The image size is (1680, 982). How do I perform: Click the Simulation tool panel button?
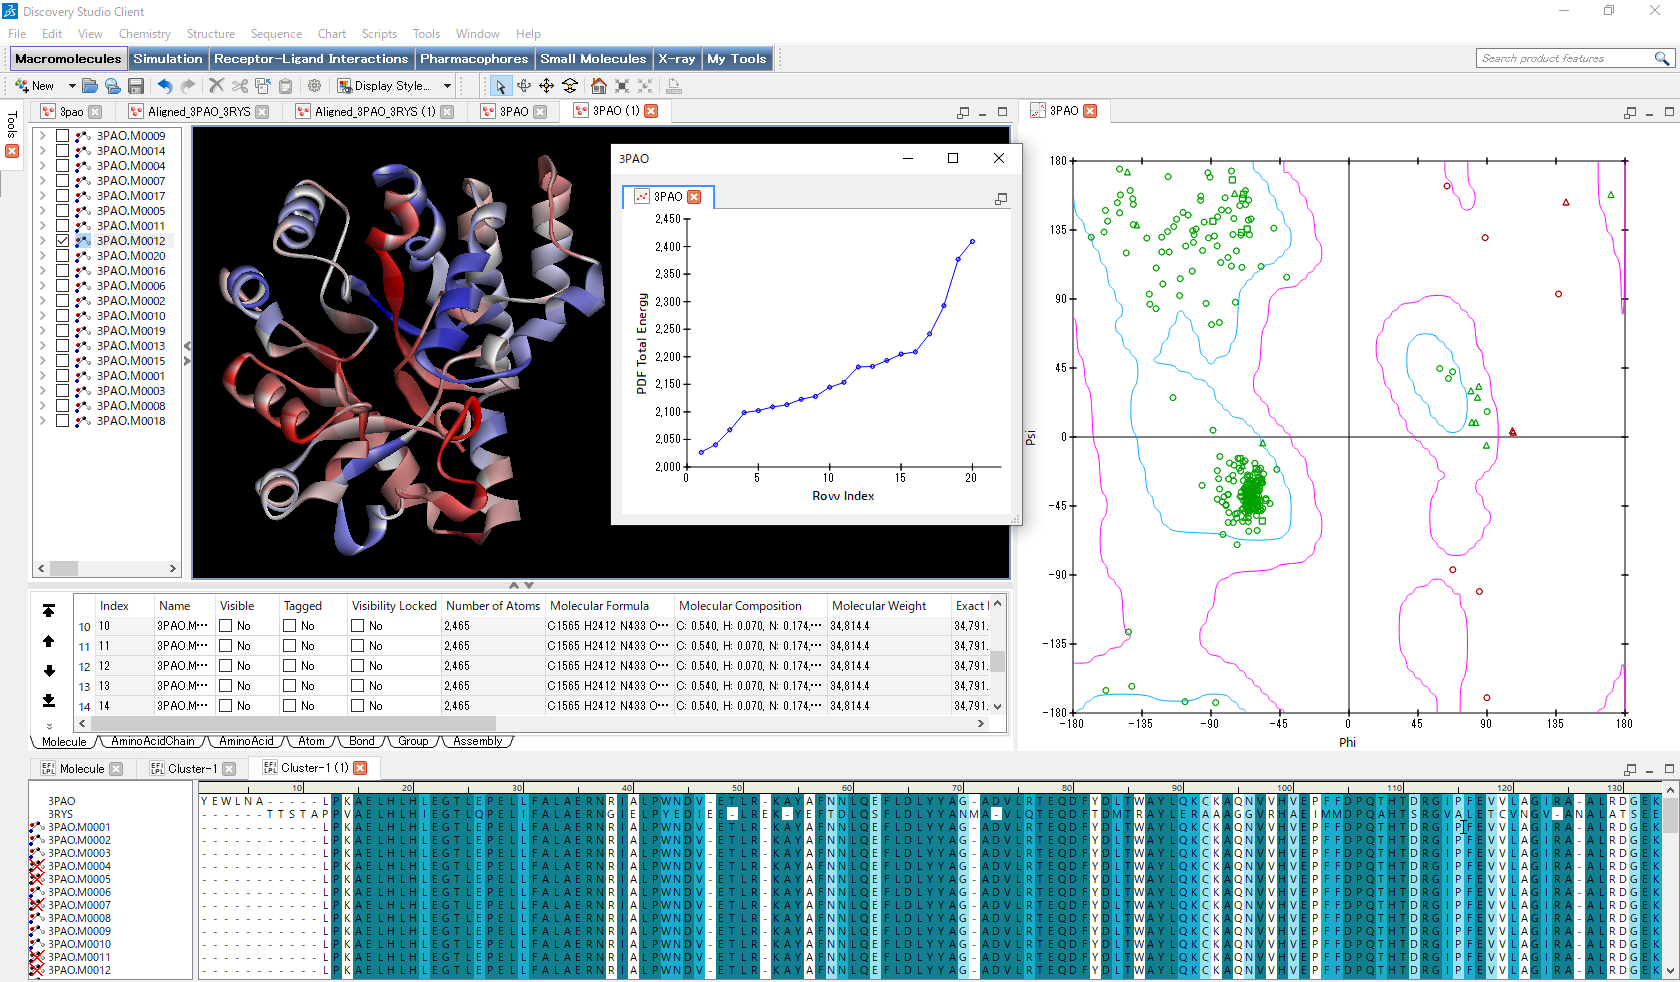click(168, 59)
